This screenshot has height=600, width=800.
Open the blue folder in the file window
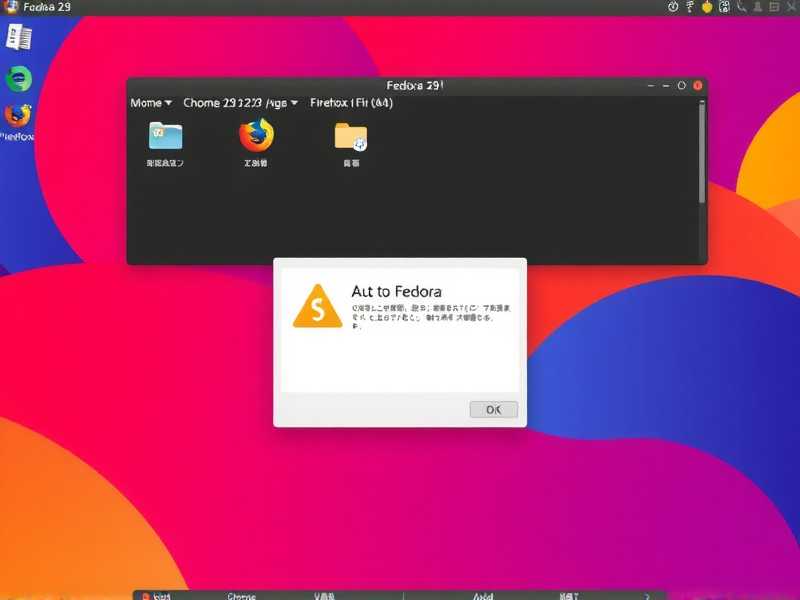pyautogui.click(x=165, y=138)
